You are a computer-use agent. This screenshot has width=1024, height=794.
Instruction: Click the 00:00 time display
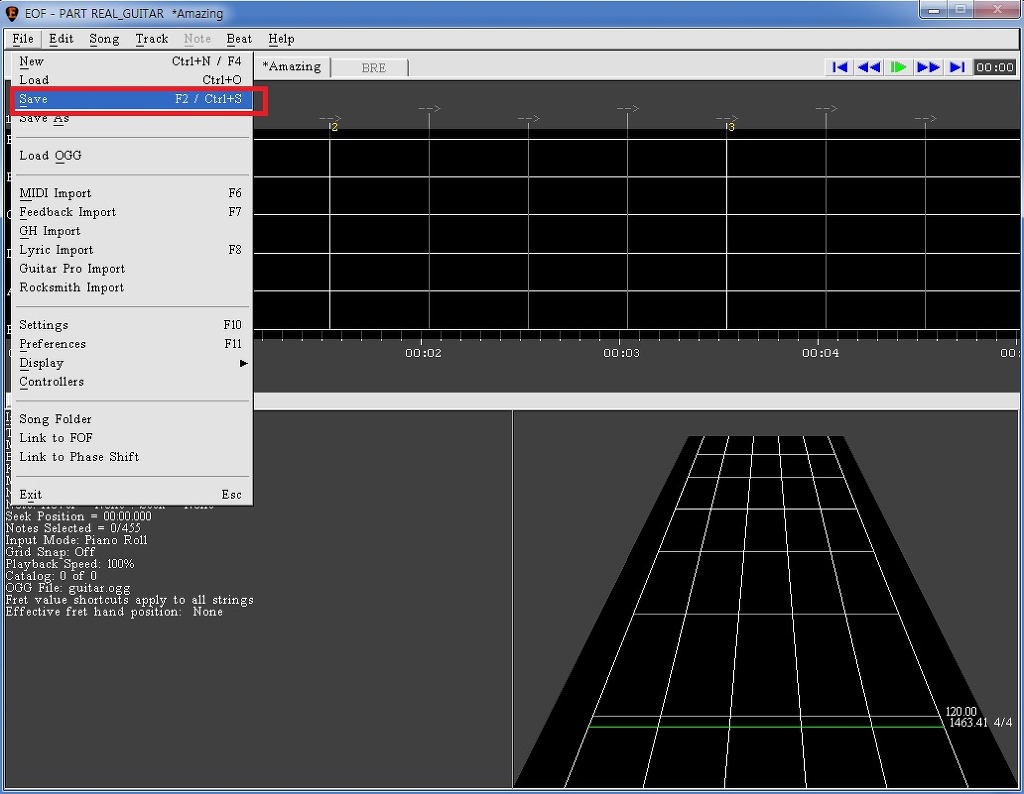[x=994, y=67]
